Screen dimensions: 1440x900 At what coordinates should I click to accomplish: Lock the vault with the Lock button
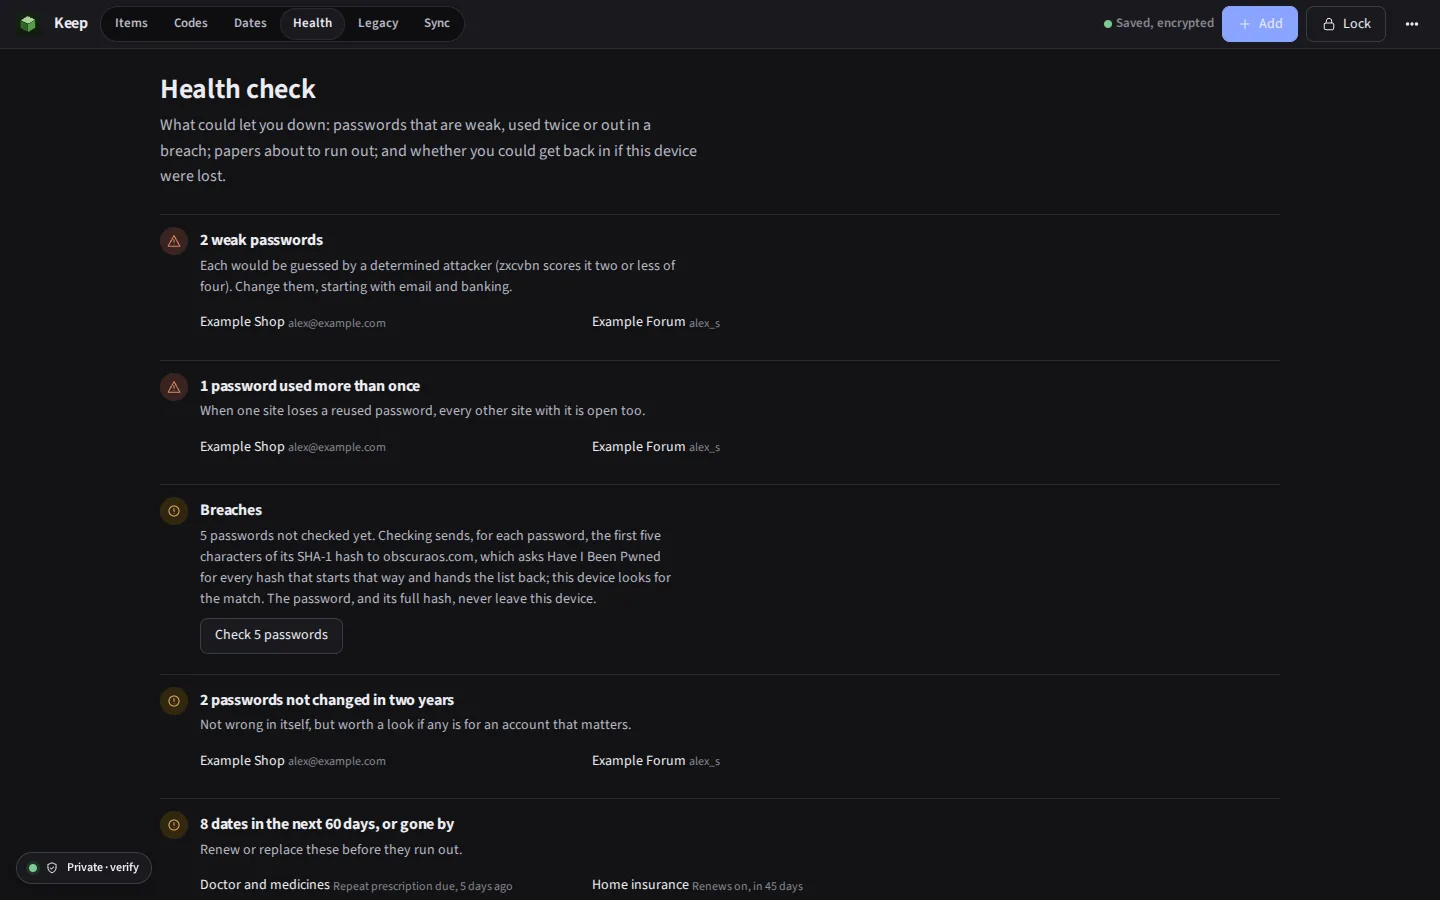point(1346,24)
